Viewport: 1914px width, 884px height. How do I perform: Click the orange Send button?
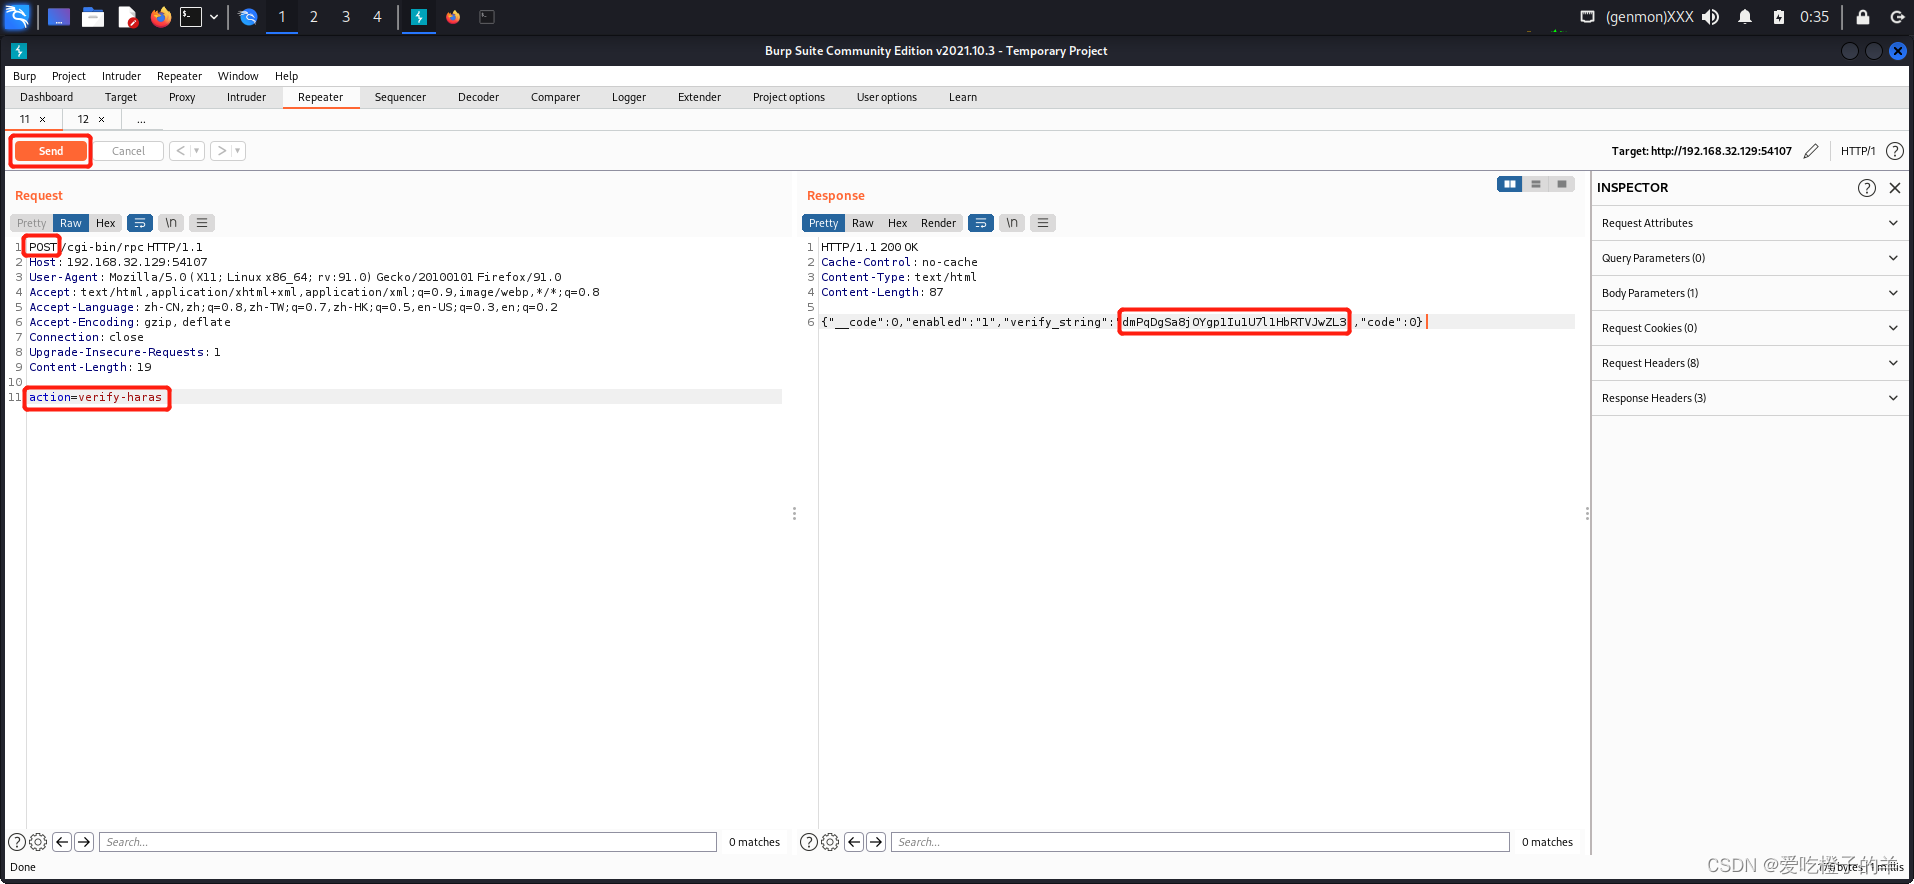[x=51, y=151]
